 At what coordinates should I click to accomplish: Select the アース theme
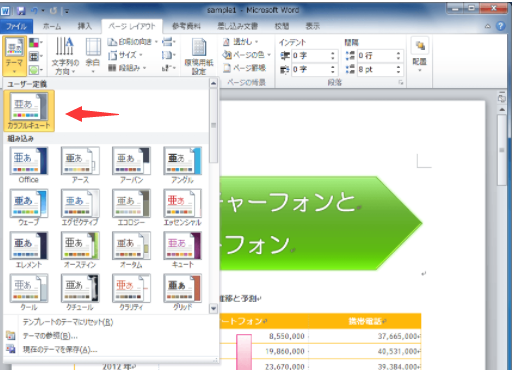point(80,166)
